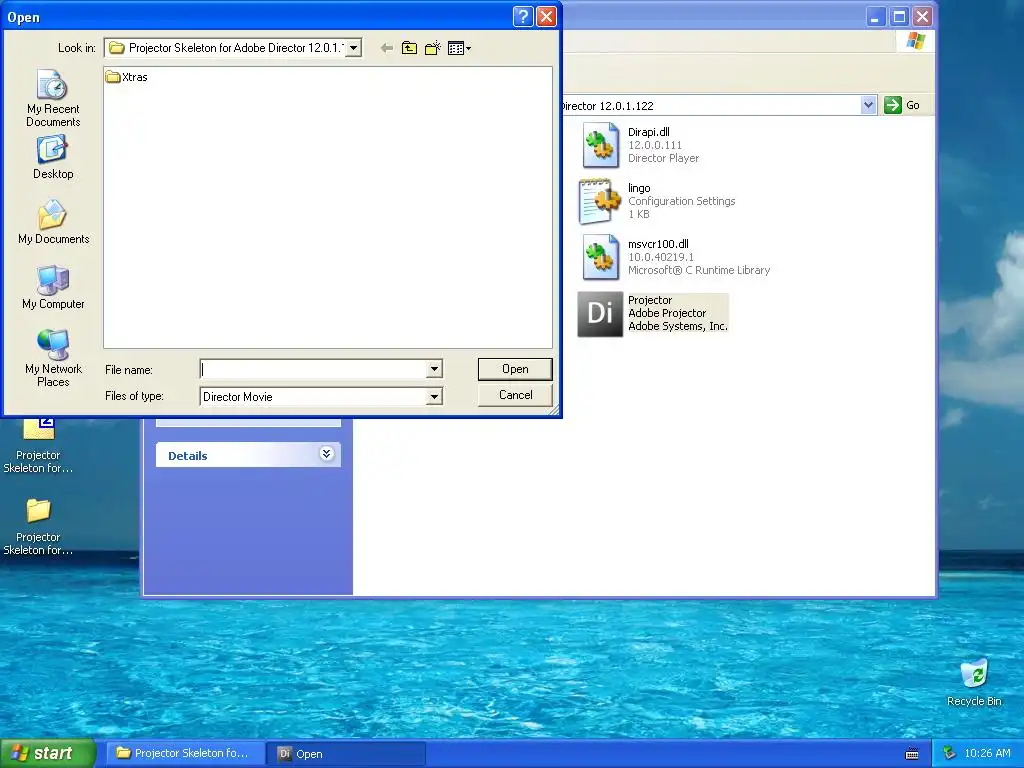Expand the Look in folder dropdown
1024x768 pixels.
(x=353, y=48)
